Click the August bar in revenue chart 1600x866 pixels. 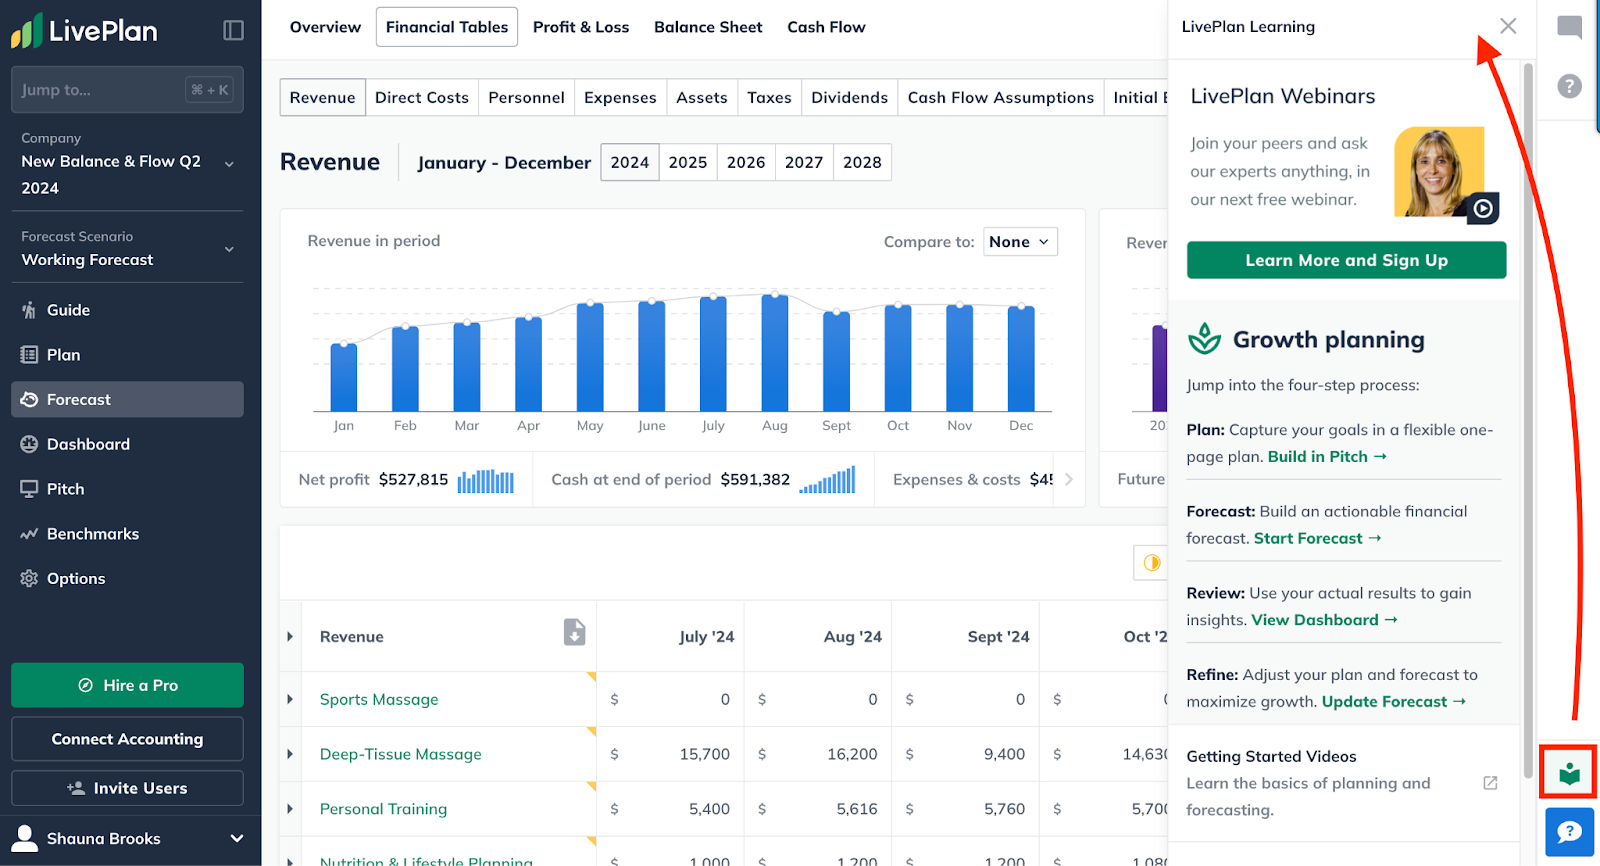775,353
